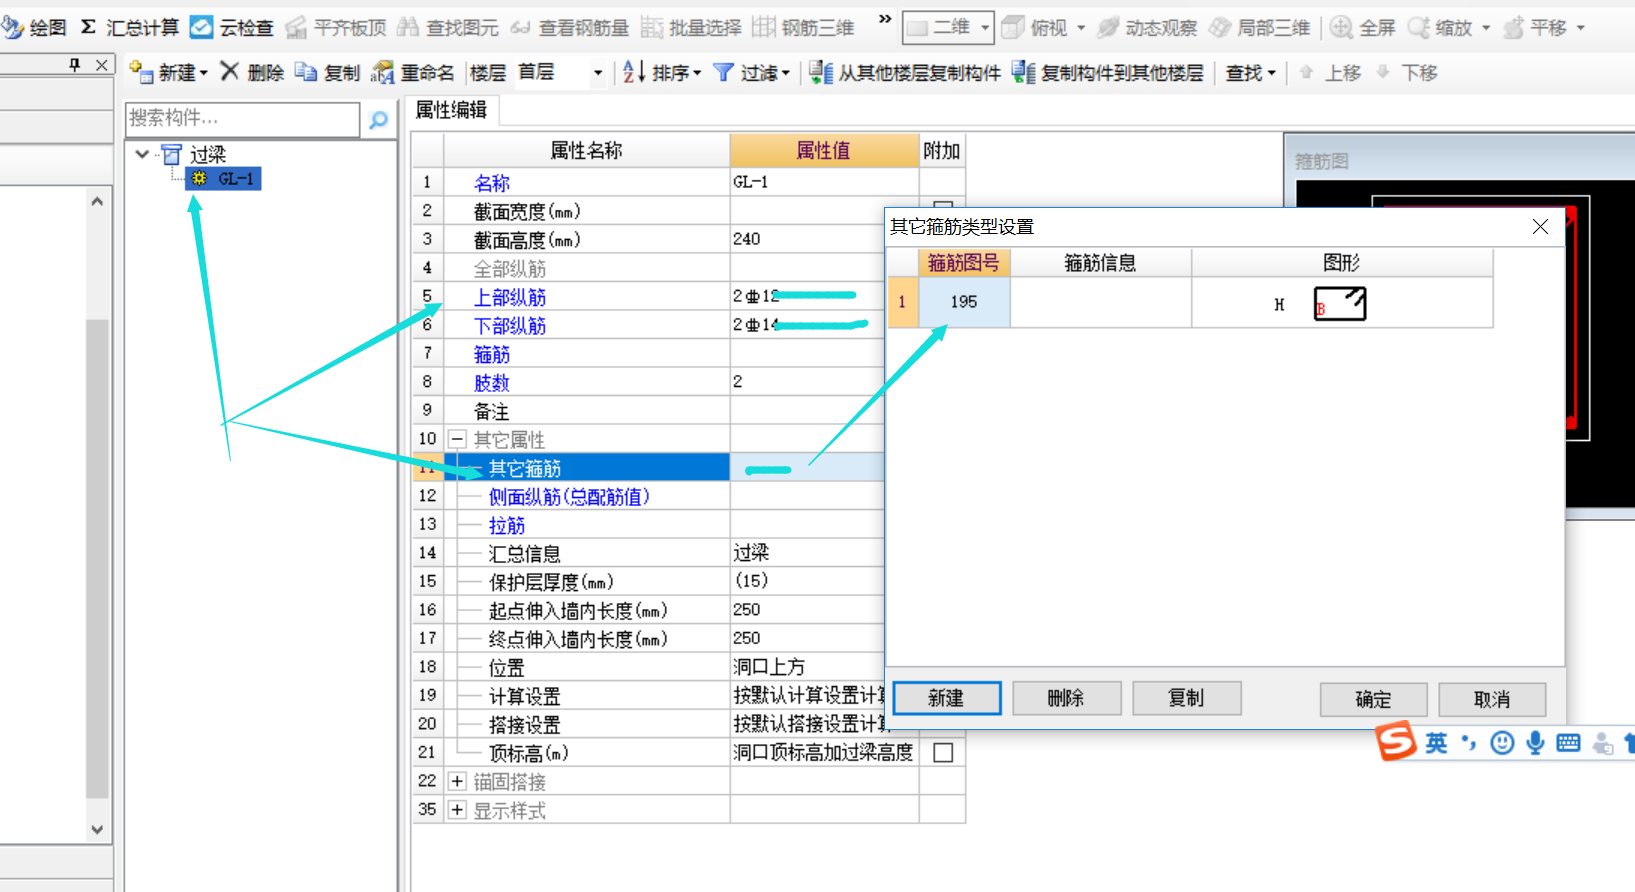
Task: Move component down with 下移
Action: click(1407, 72)
